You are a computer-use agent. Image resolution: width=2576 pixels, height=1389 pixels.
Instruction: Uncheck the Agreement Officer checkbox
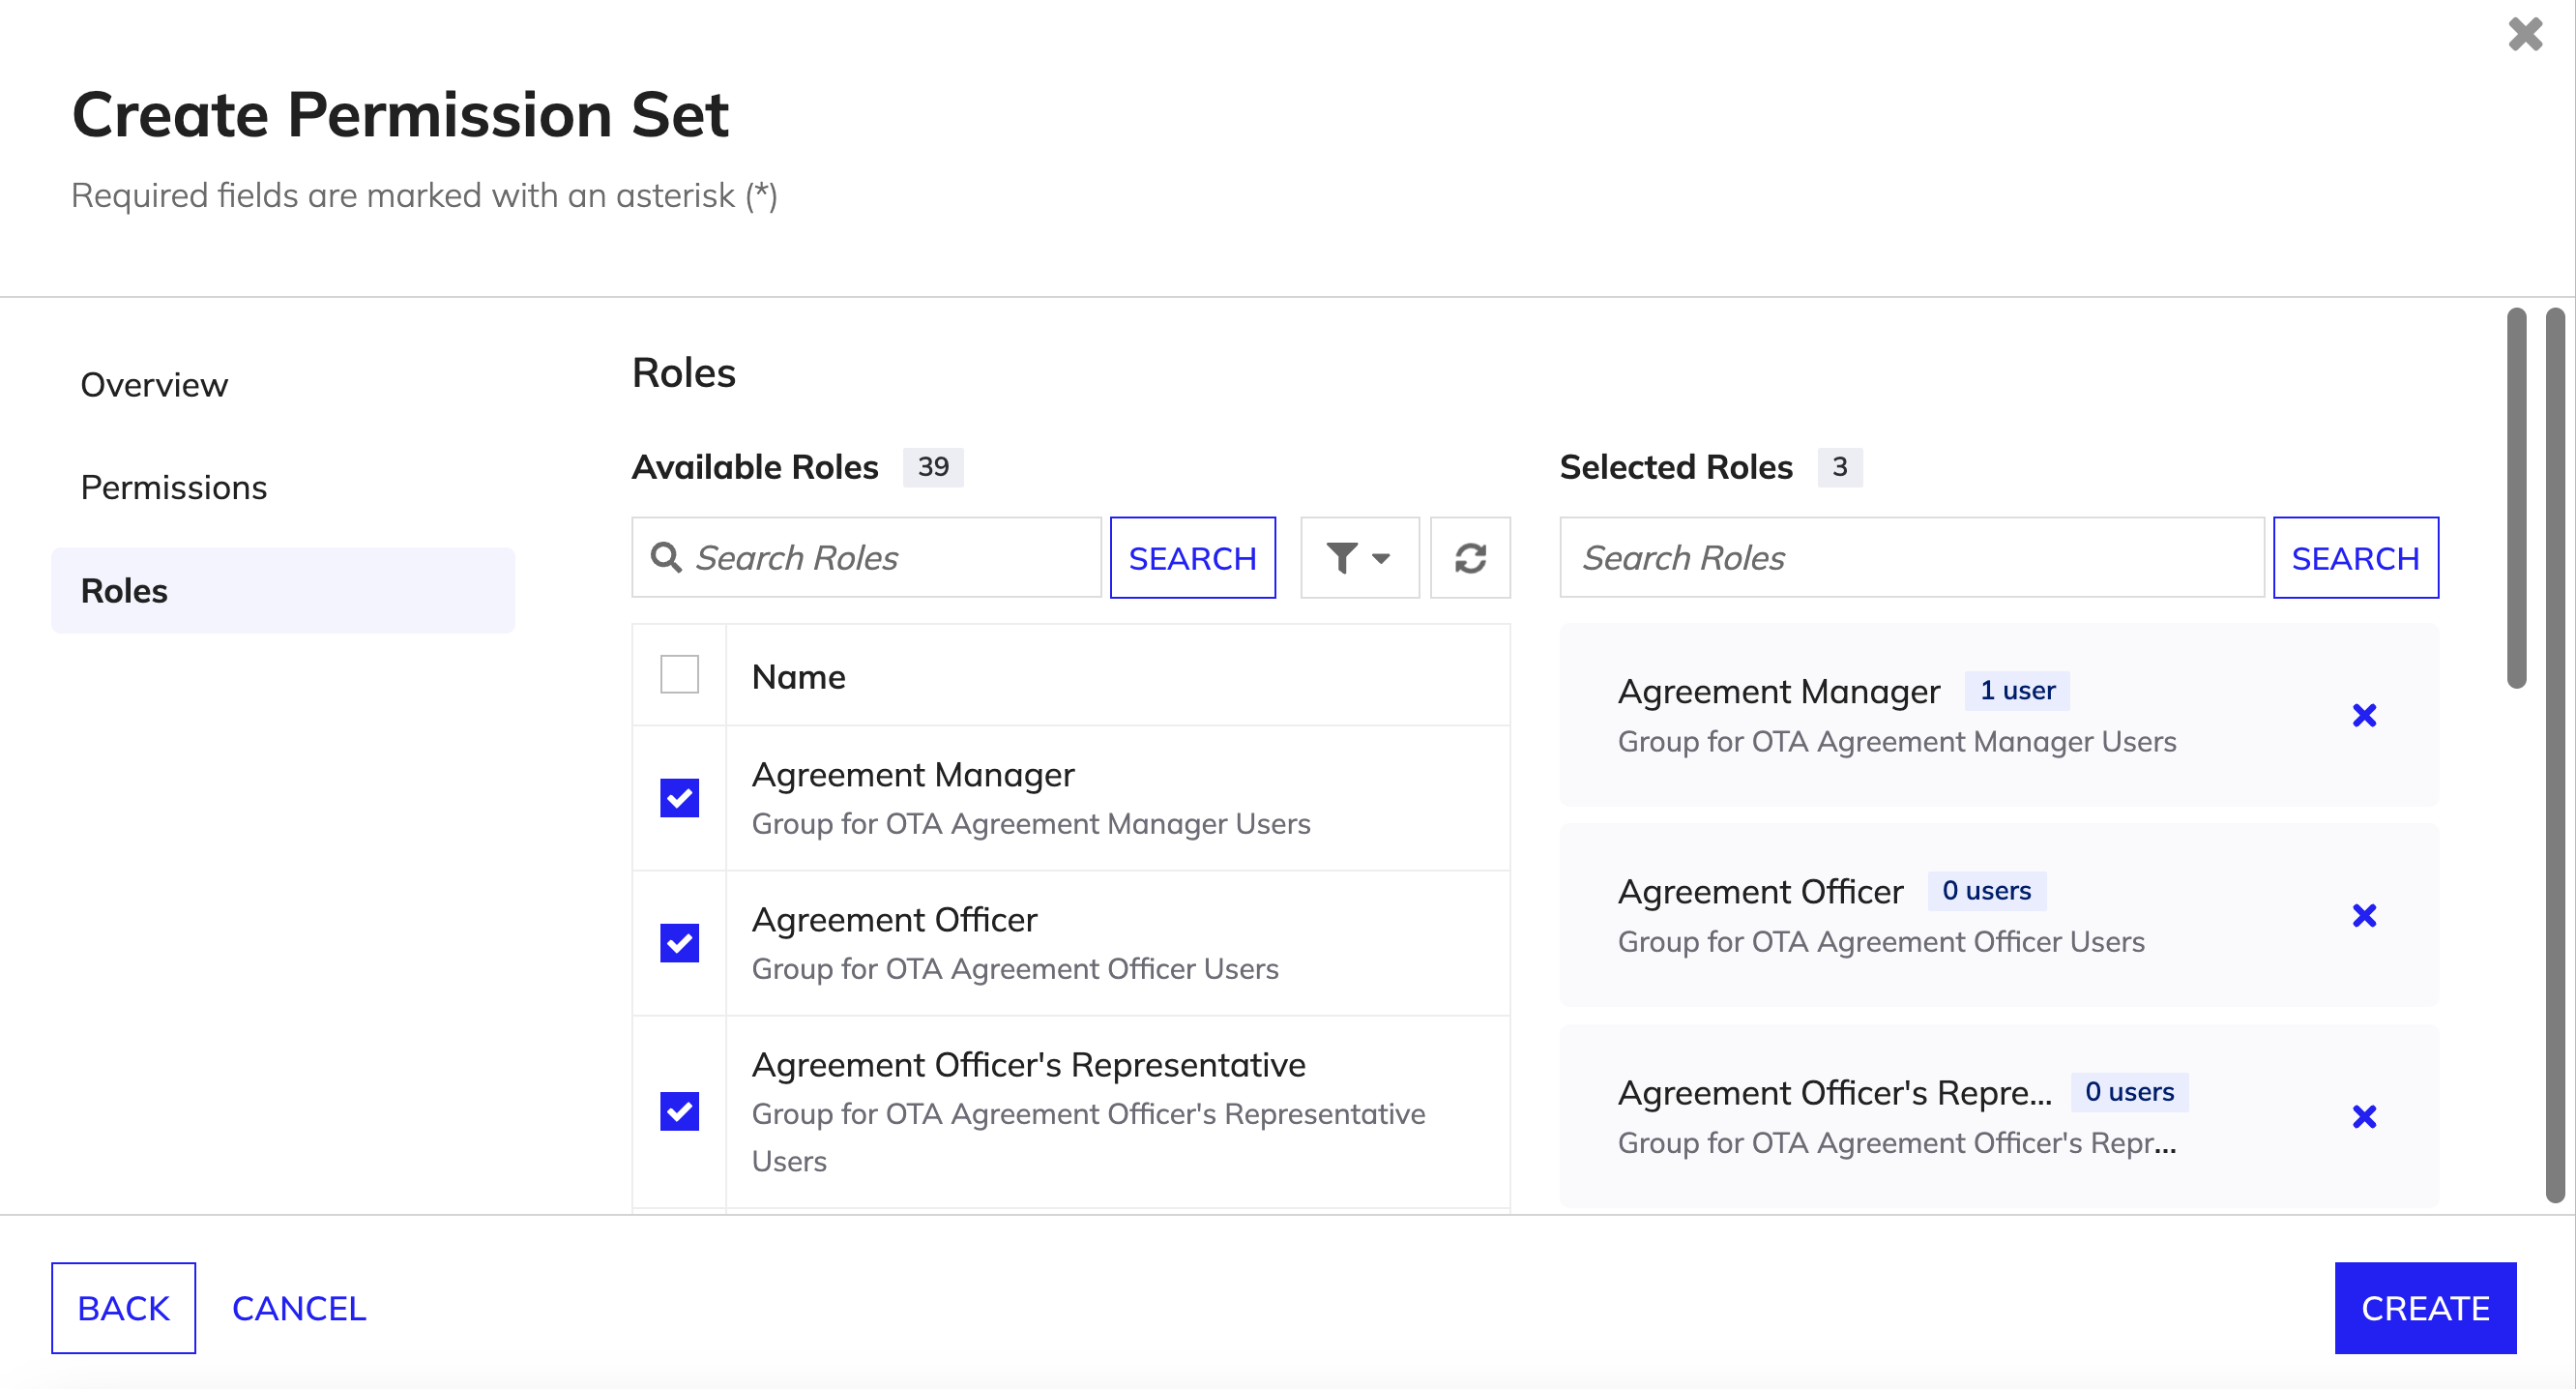coord(679,943)
